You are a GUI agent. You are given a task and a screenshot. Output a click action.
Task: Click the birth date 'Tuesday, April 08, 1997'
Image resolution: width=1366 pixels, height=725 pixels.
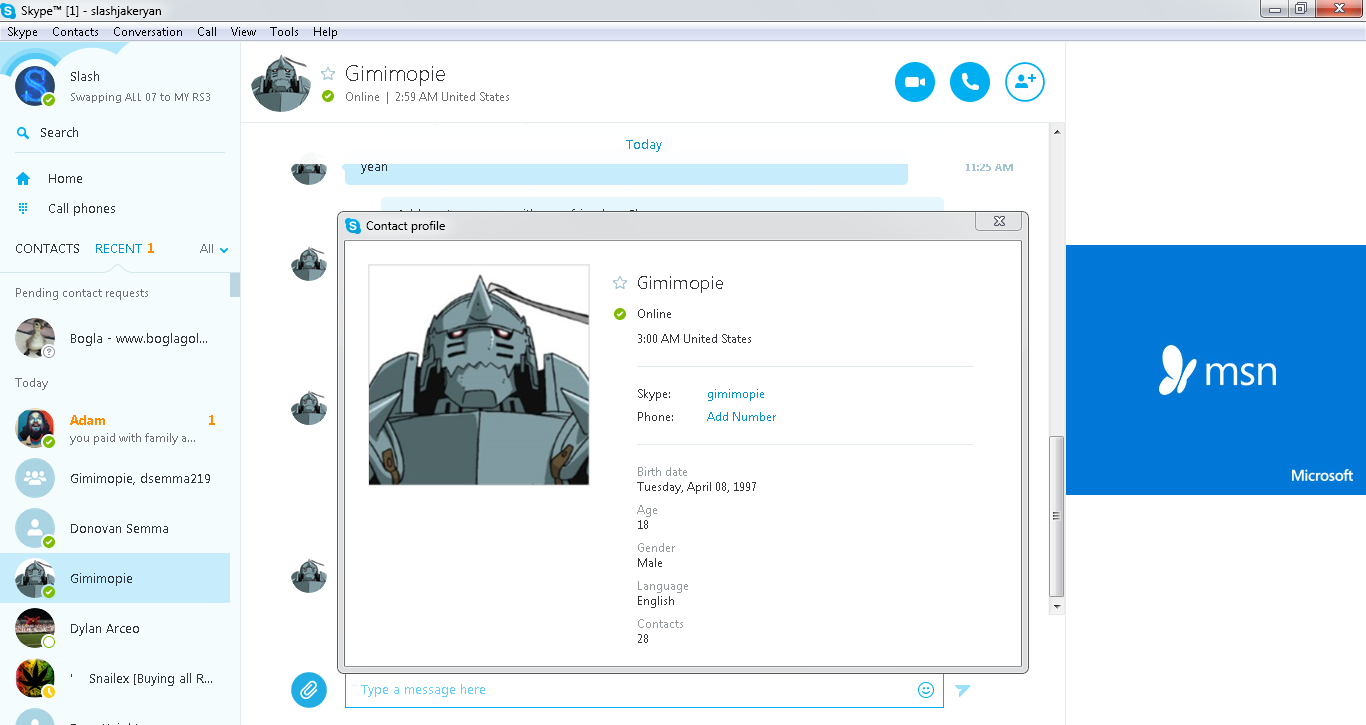point(697,487)
